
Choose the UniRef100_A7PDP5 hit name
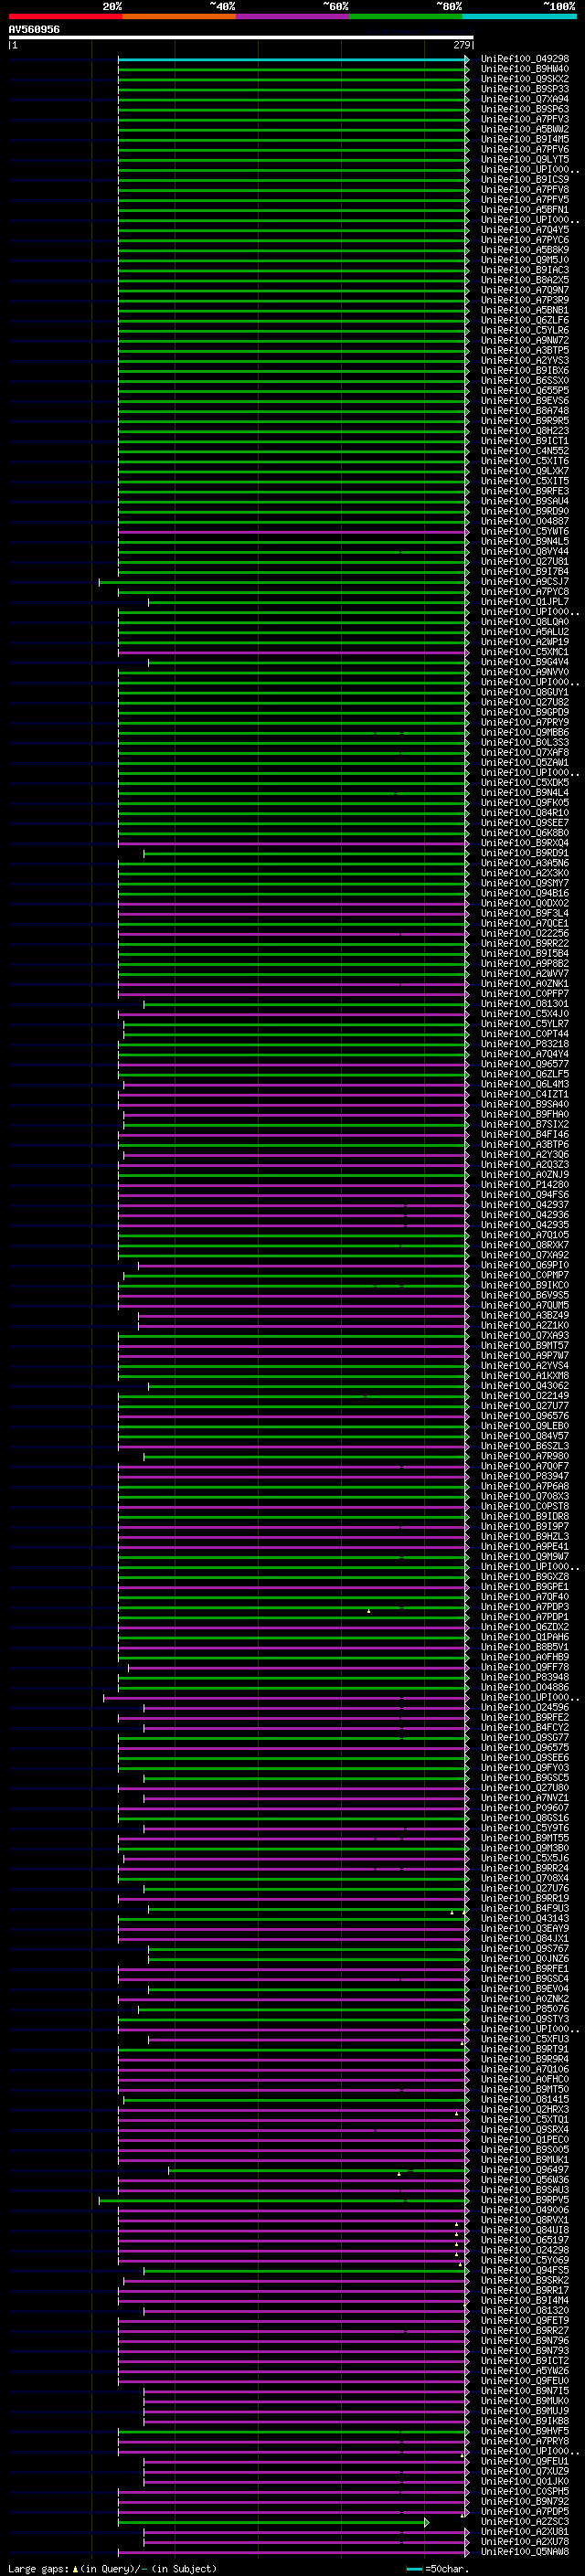pos(524,2512)
